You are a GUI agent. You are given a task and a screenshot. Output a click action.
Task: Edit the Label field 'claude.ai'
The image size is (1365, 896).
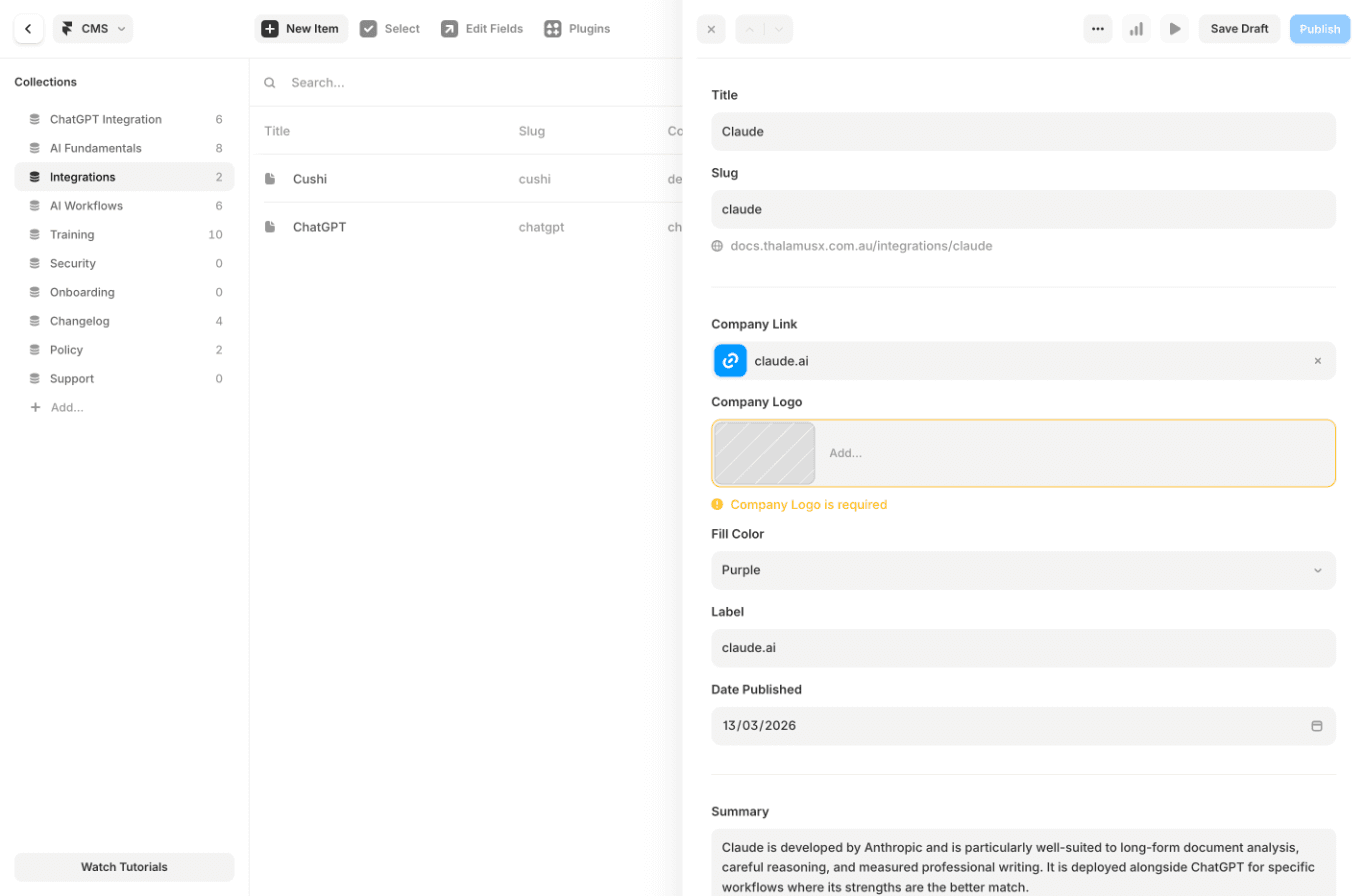pyautogui.click(x=1023, y=648)
